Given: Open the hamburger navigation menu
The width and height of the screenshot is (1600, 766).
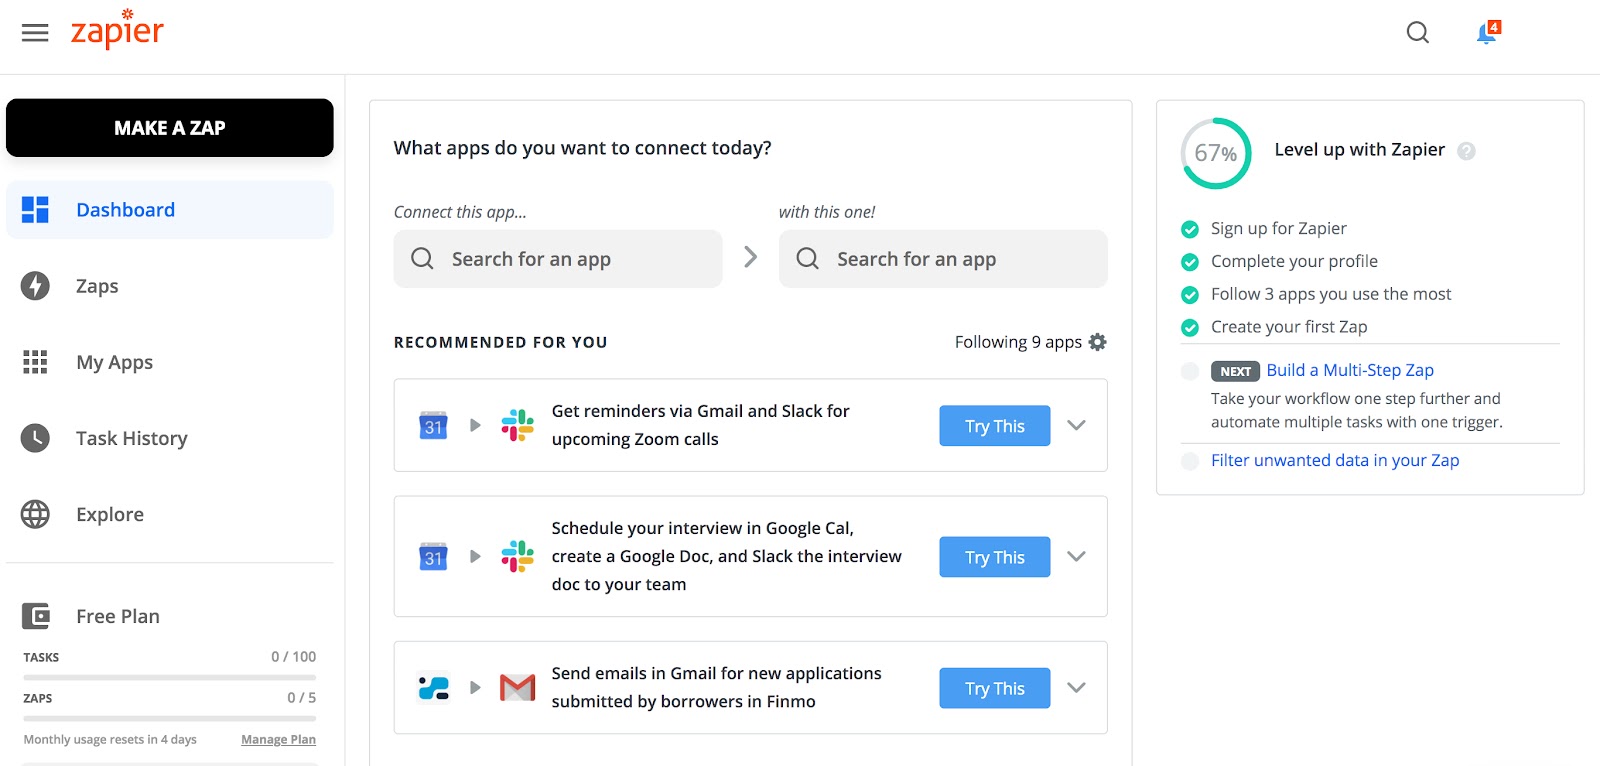Looking at the screenshot, I should coord(35,33).
